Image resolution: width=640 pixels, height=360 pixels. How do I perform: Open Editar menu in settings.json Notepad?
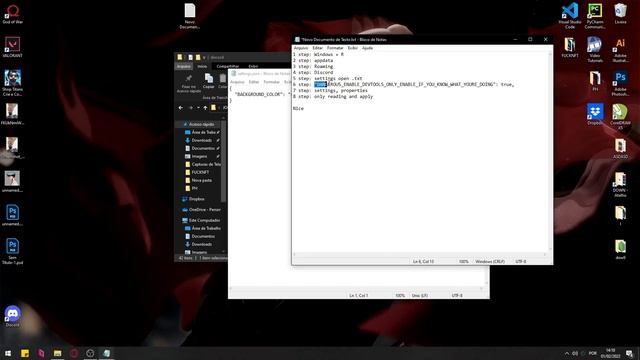coord(254,82)
